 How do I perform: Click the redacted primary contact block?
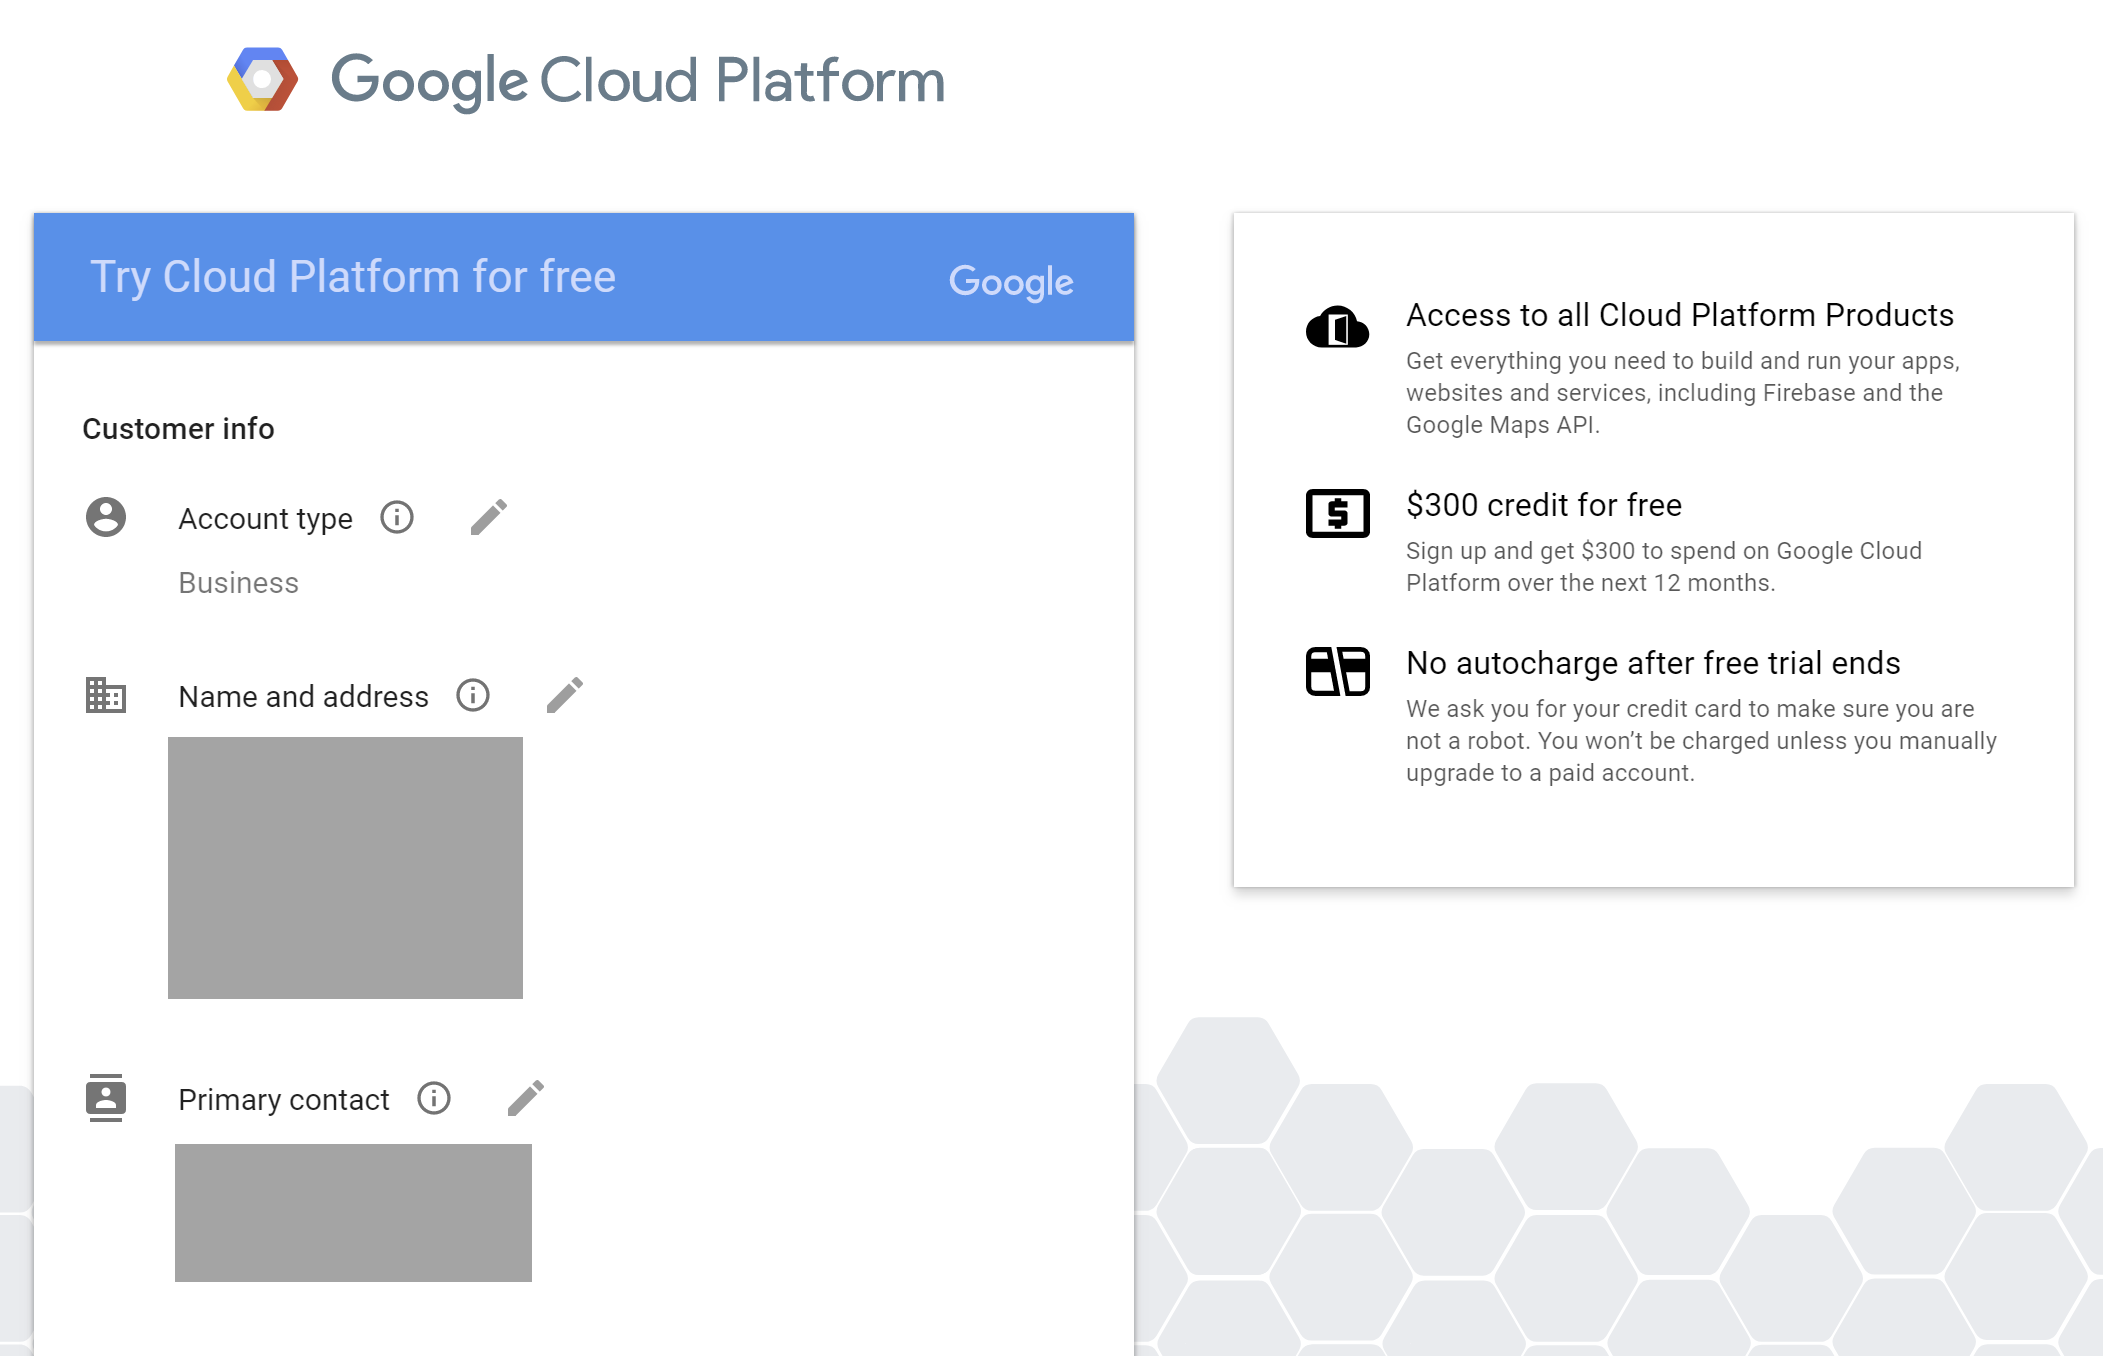click(353, 1213)
